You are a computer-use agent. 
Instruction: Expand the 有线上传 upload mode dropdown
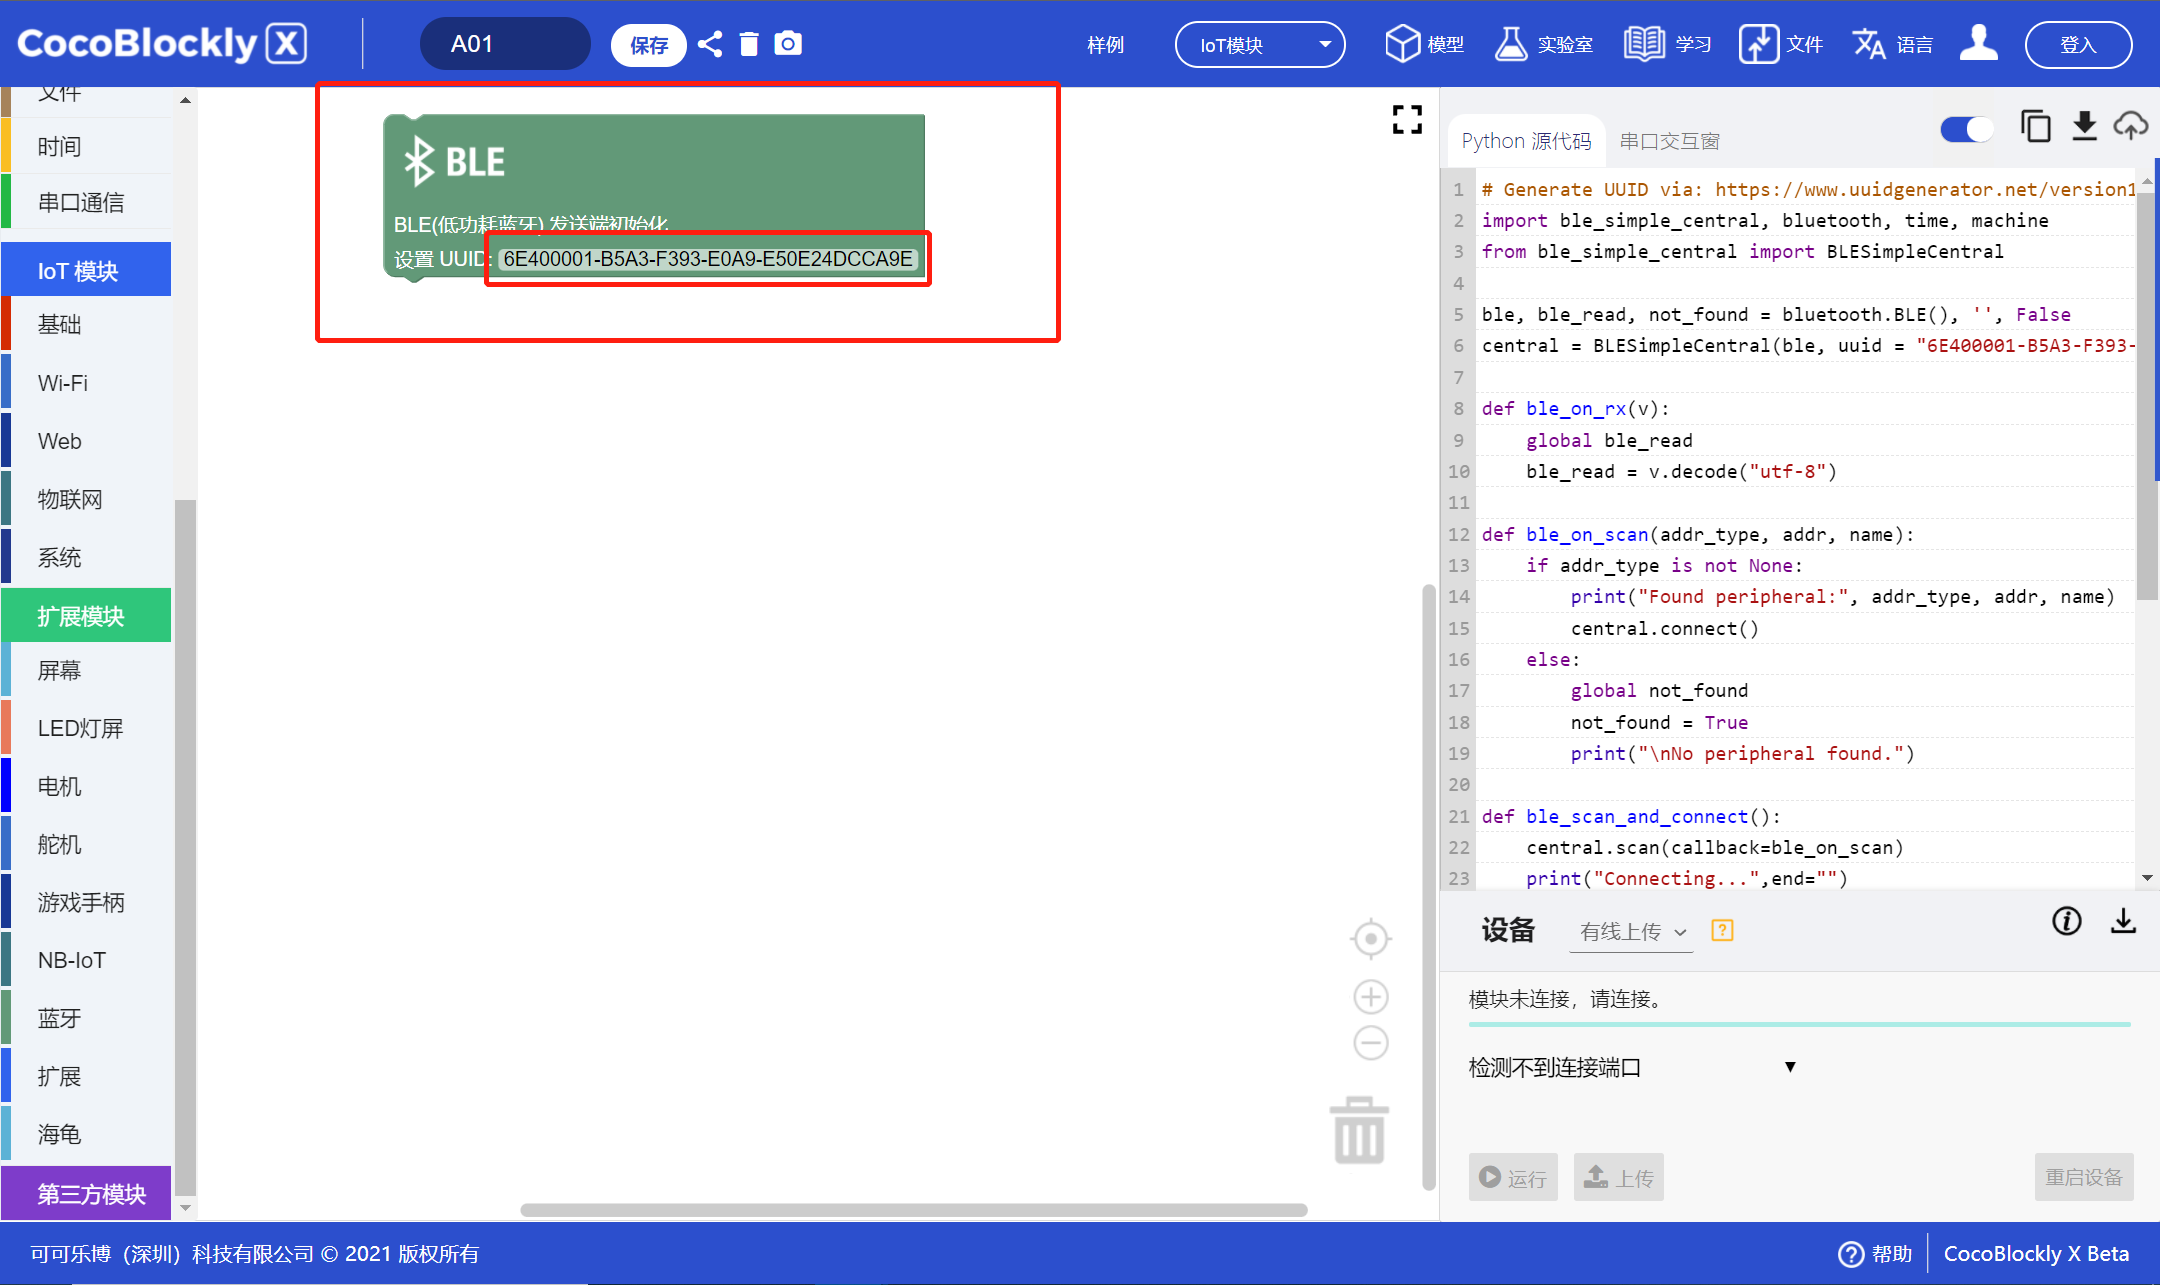pyautogui.click(x=1631, y=932)
